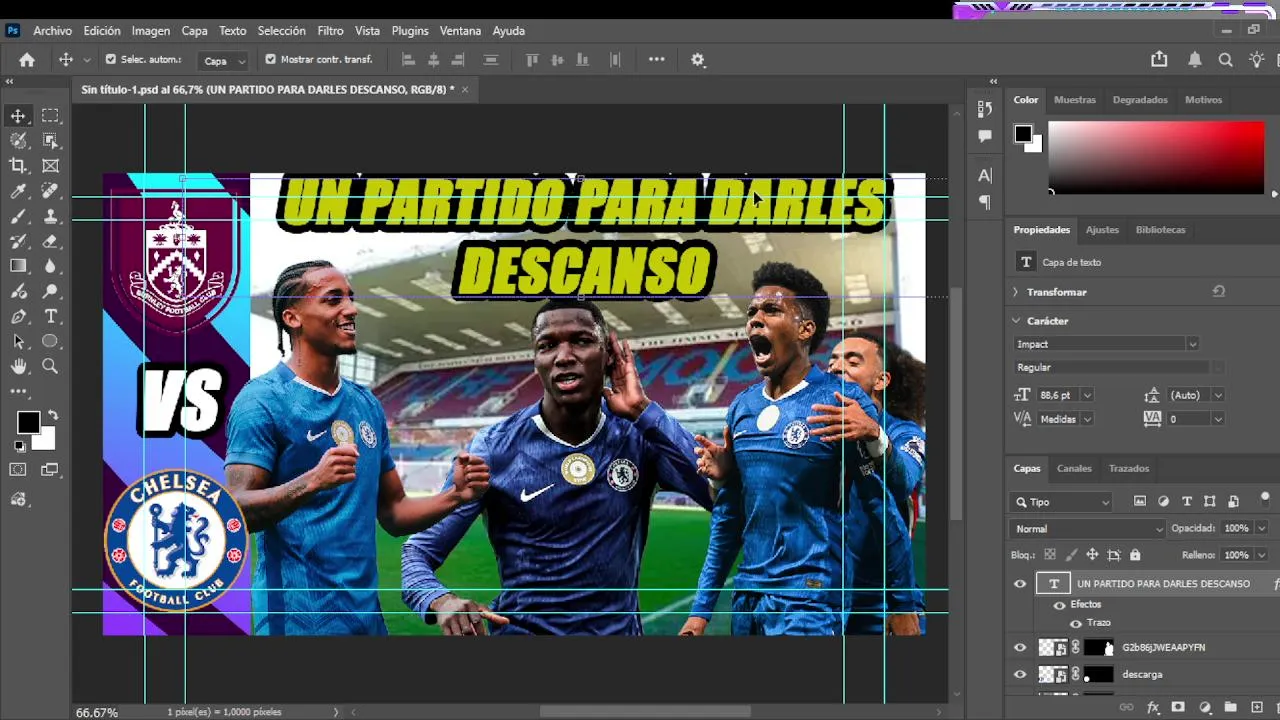The image size is (1280, 720).
Task: Select the Spot Healing Brush tool
Action: (50, 191)
